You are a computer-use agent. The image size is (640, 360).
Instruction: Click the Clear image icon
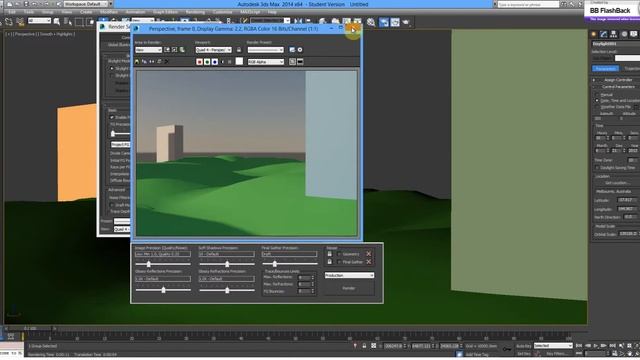pyautogui.click(x=166, y=62)
